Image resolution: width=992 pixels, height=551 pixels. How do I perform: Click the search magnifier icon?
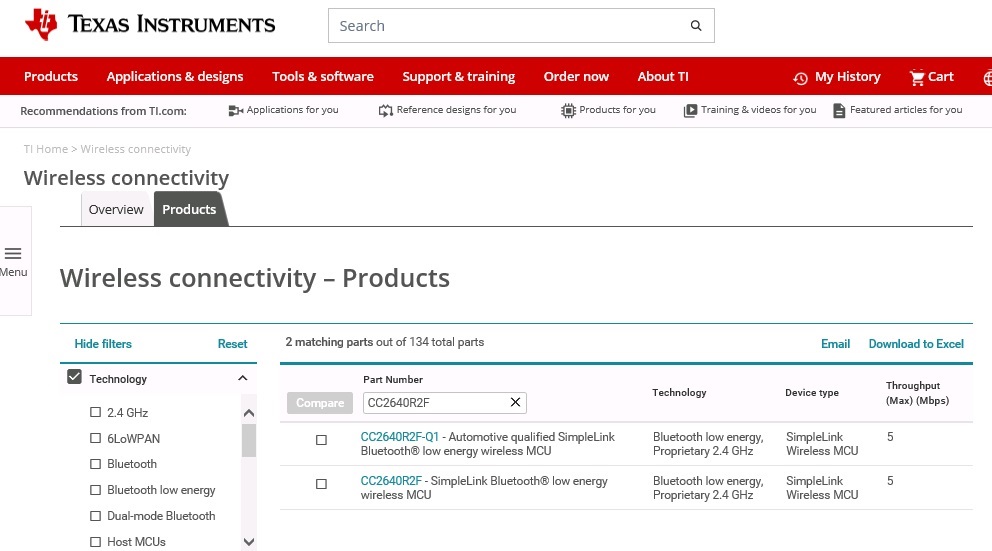(696, 25)
